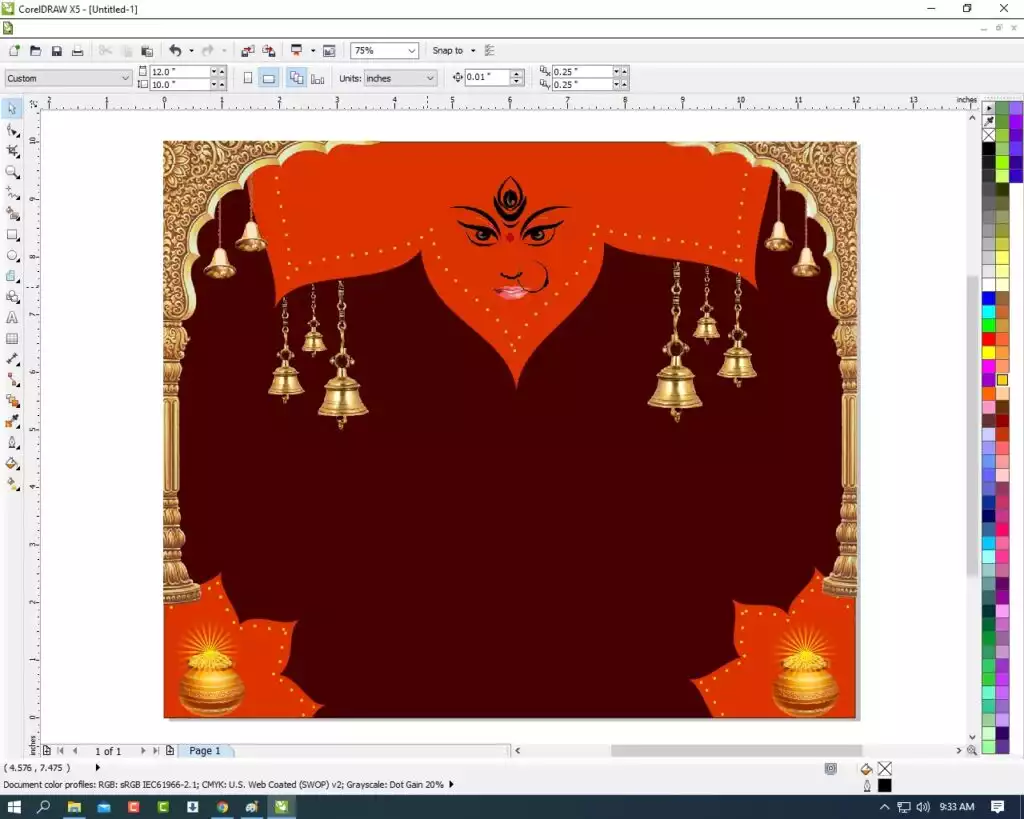This screenshot has height=819, width=1024.
Task: Select the Crop tool
Action: (x=12, y=151)
